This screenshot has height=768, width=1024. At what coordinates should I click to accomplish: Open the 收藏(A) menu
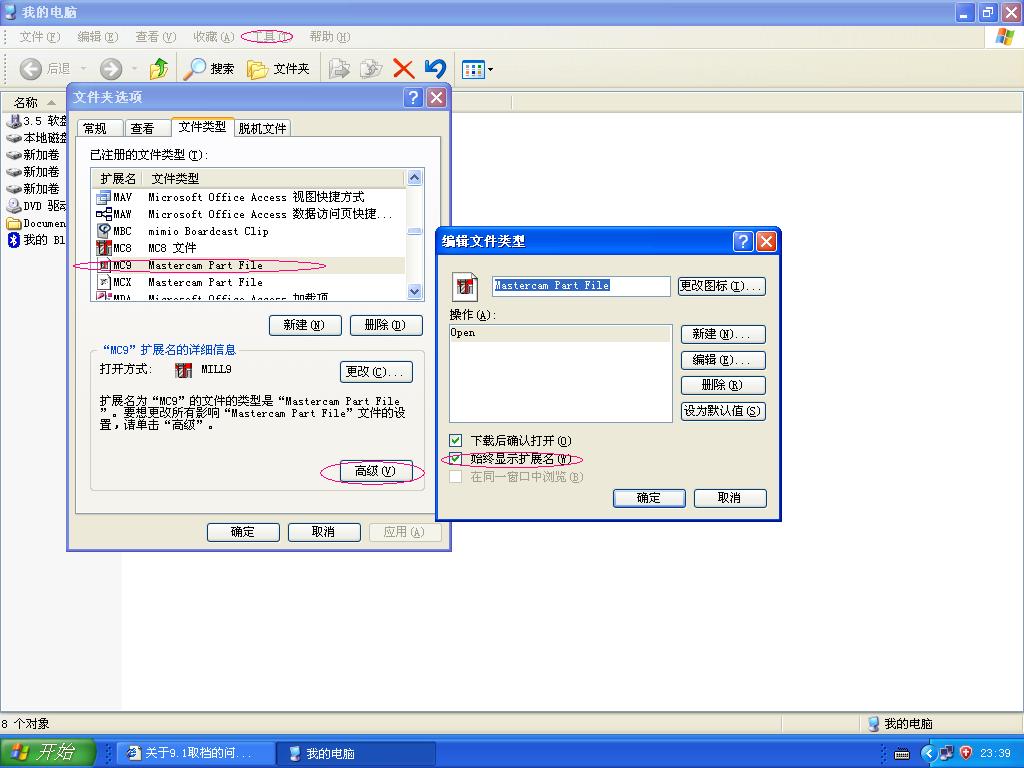[214, 37]
